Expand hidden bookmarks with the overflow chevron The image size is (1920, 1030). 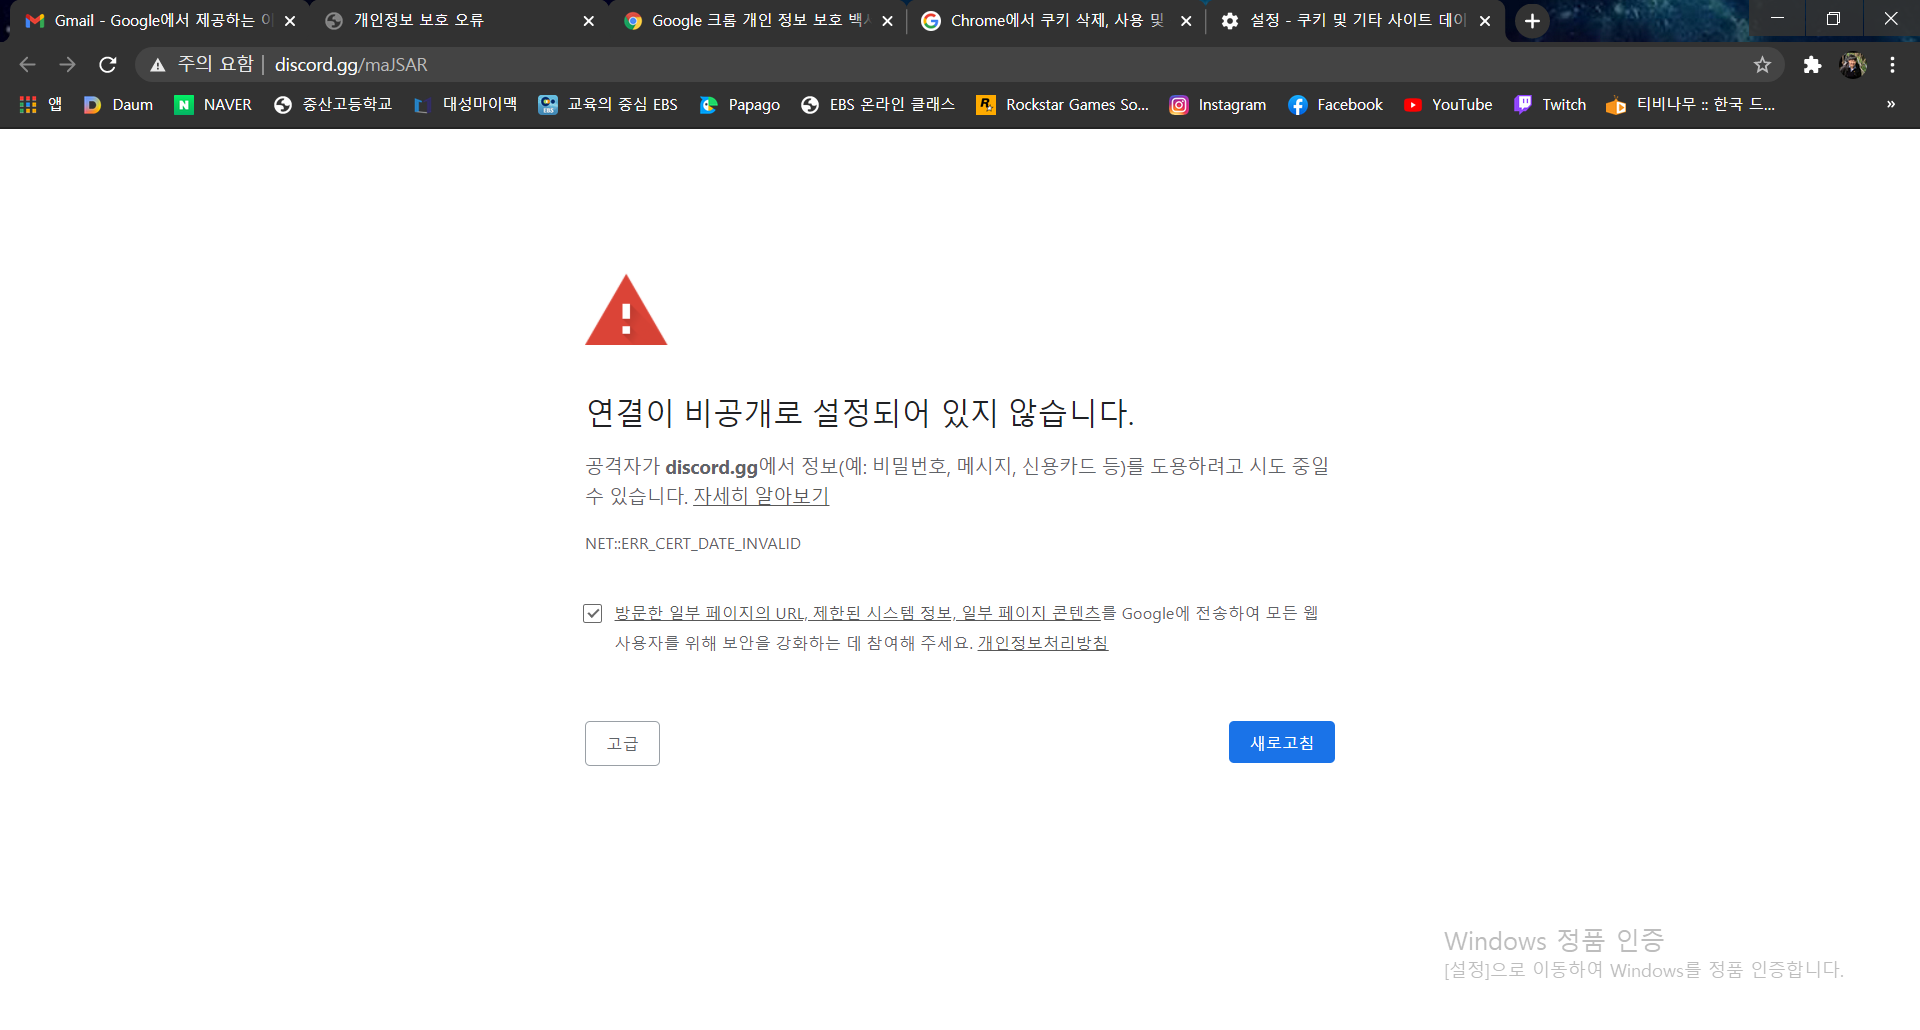[1890, 104]
